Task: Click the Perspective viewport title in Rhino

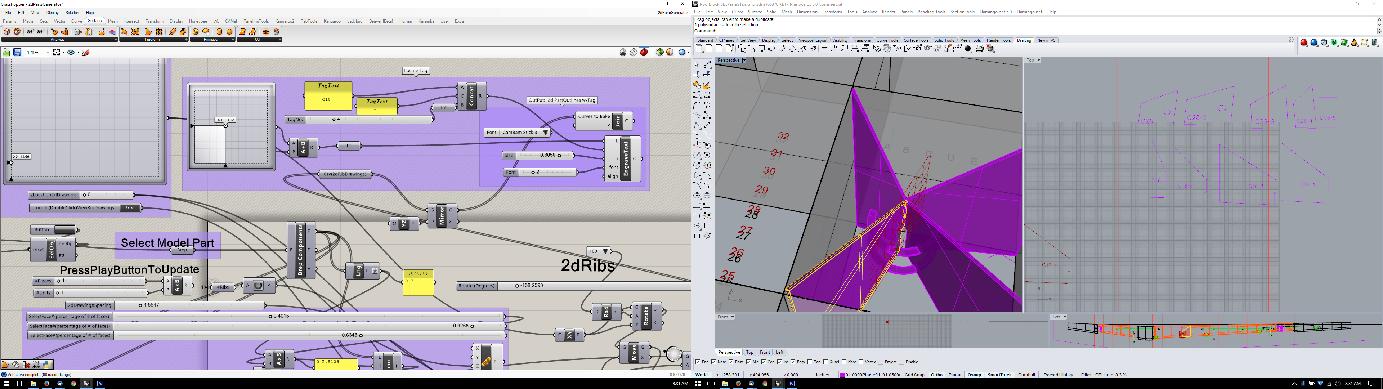Action: [x=729, y=61]
